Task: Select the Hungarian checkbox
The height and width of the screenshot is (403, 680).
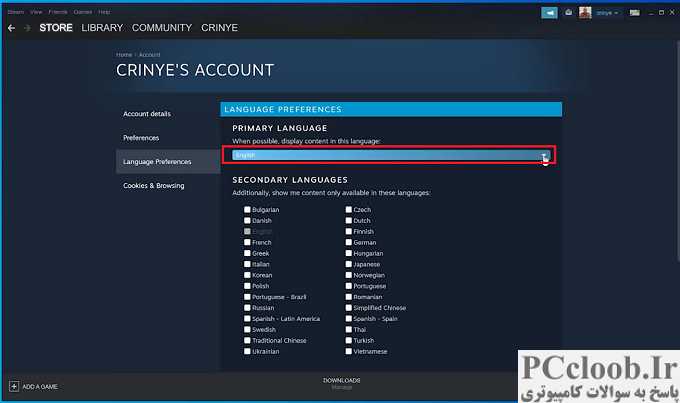Action: pos(349,253)
